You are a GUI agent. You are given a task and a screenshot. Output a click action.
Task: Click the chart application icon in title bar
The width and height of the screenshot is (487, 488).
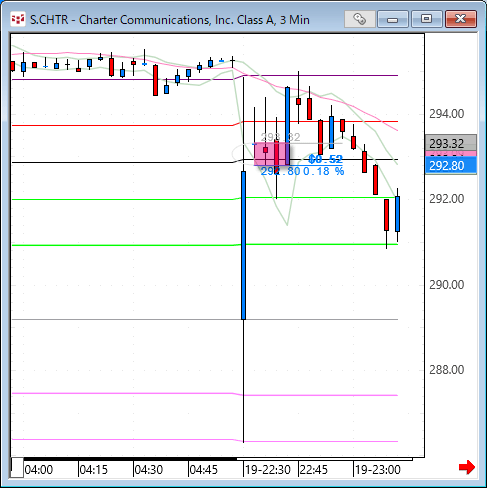pos(18,19)
